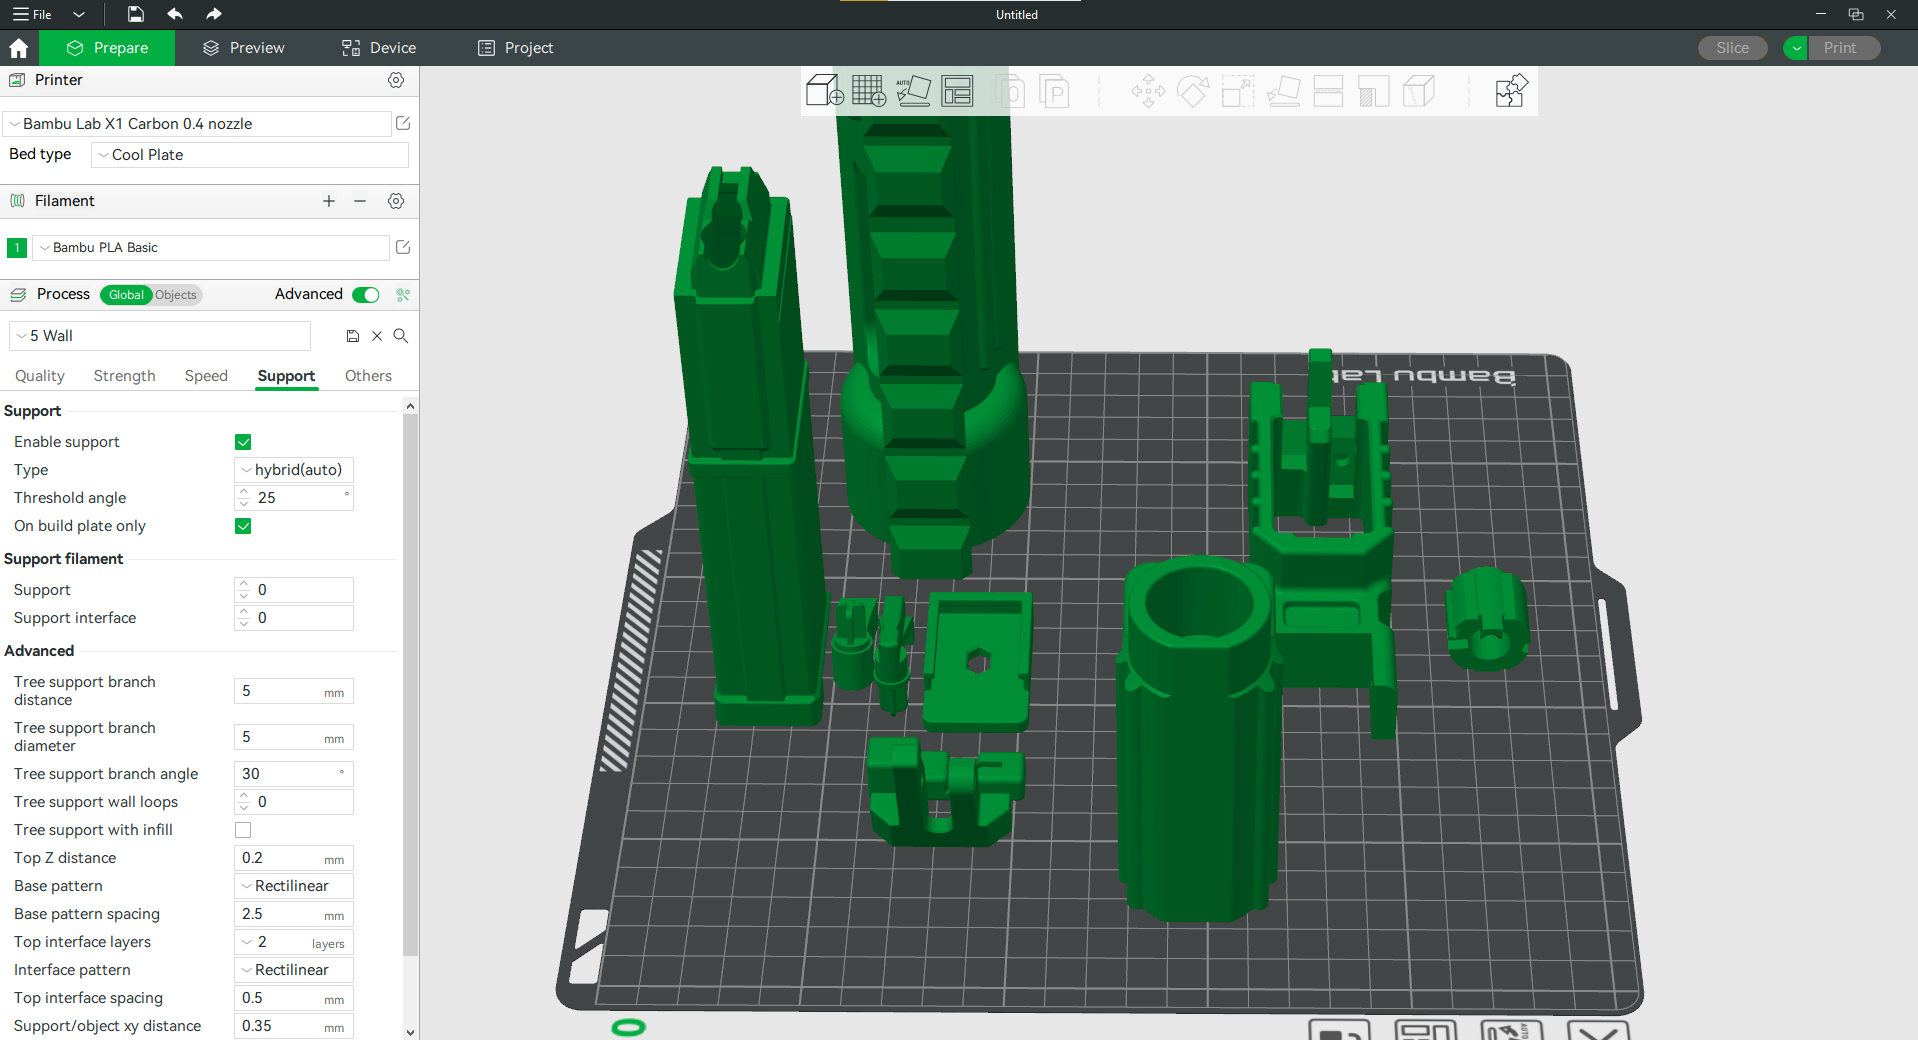This screenshot has width=1918, height=1040.
Task: Add a new filament with plus
Action: coord(329,201)
